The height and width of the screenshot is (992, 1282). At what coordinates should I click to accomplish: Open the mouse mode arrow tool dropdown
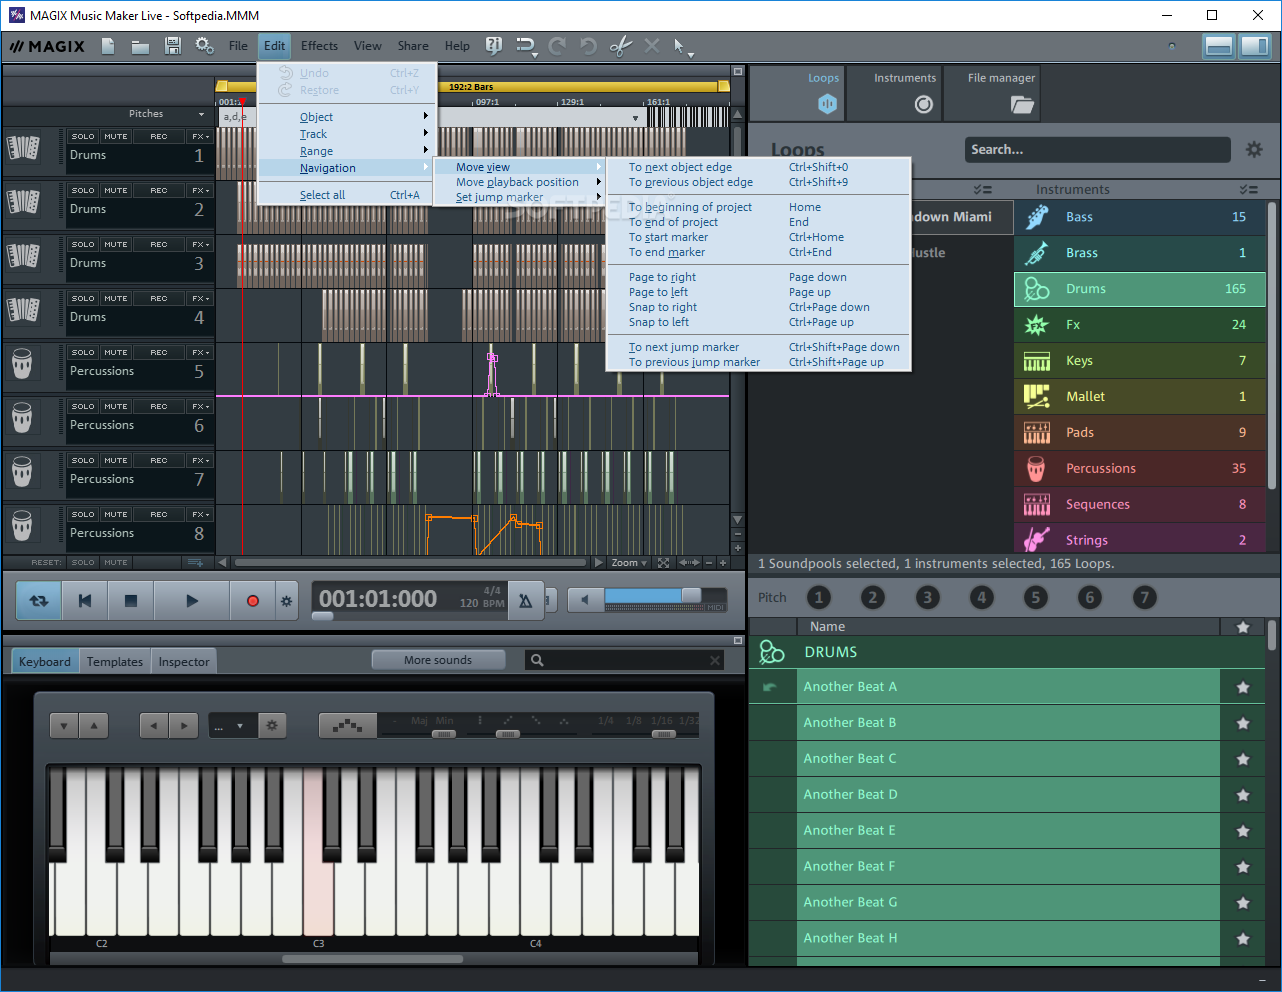(683, 47)
